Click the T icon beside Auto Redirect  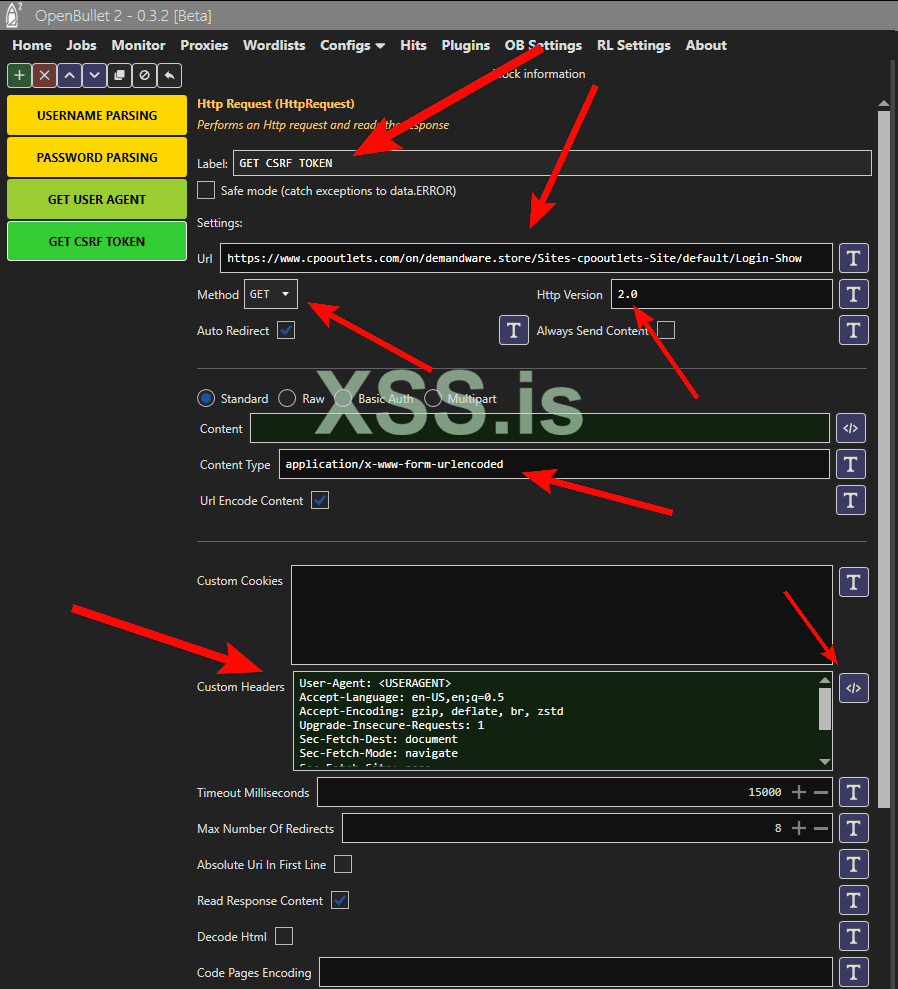(513, 330)
